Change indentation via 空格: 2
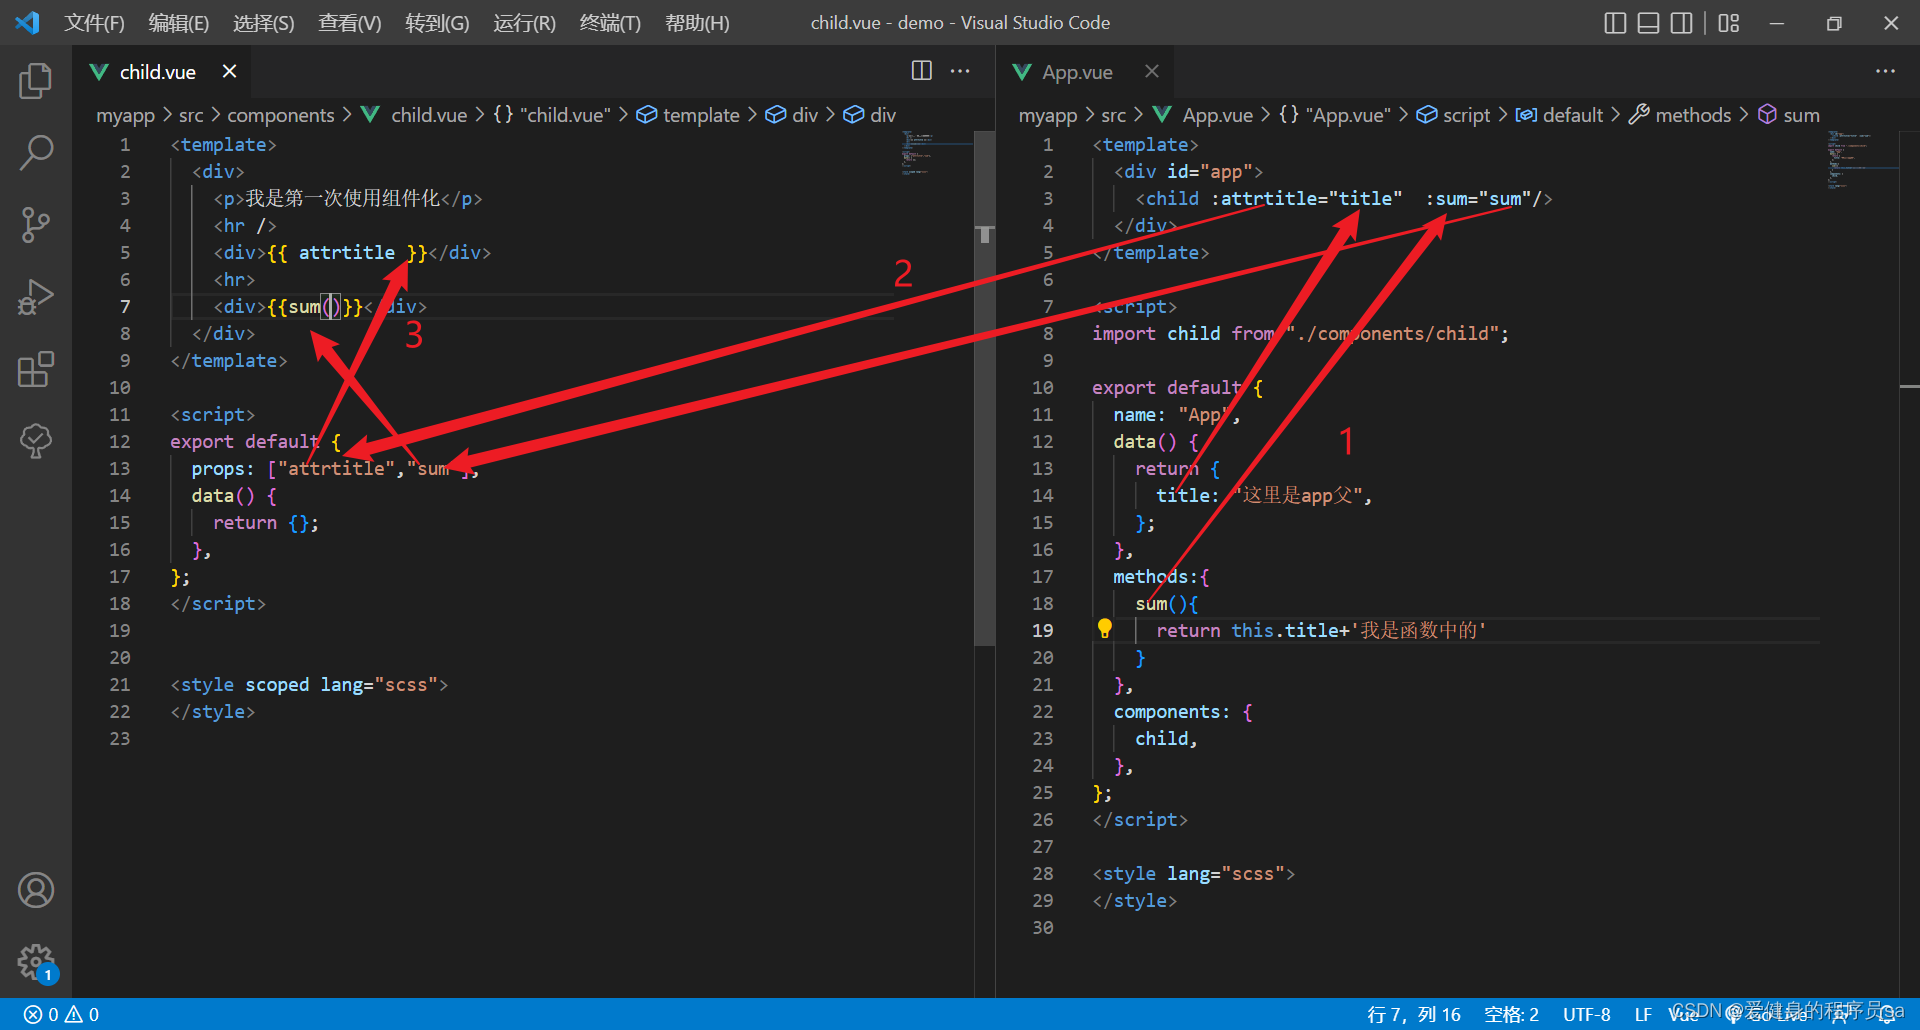The width and height of the screenshot is (1920, 1030). pos(1511,1014)
